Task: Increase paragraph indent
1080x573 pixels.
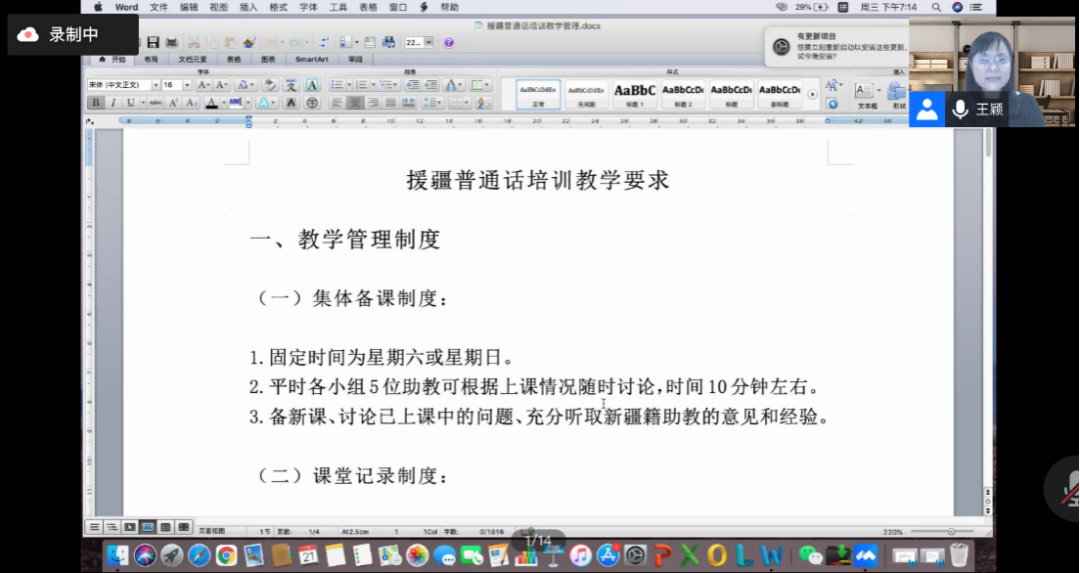Action: pos(431,85)
